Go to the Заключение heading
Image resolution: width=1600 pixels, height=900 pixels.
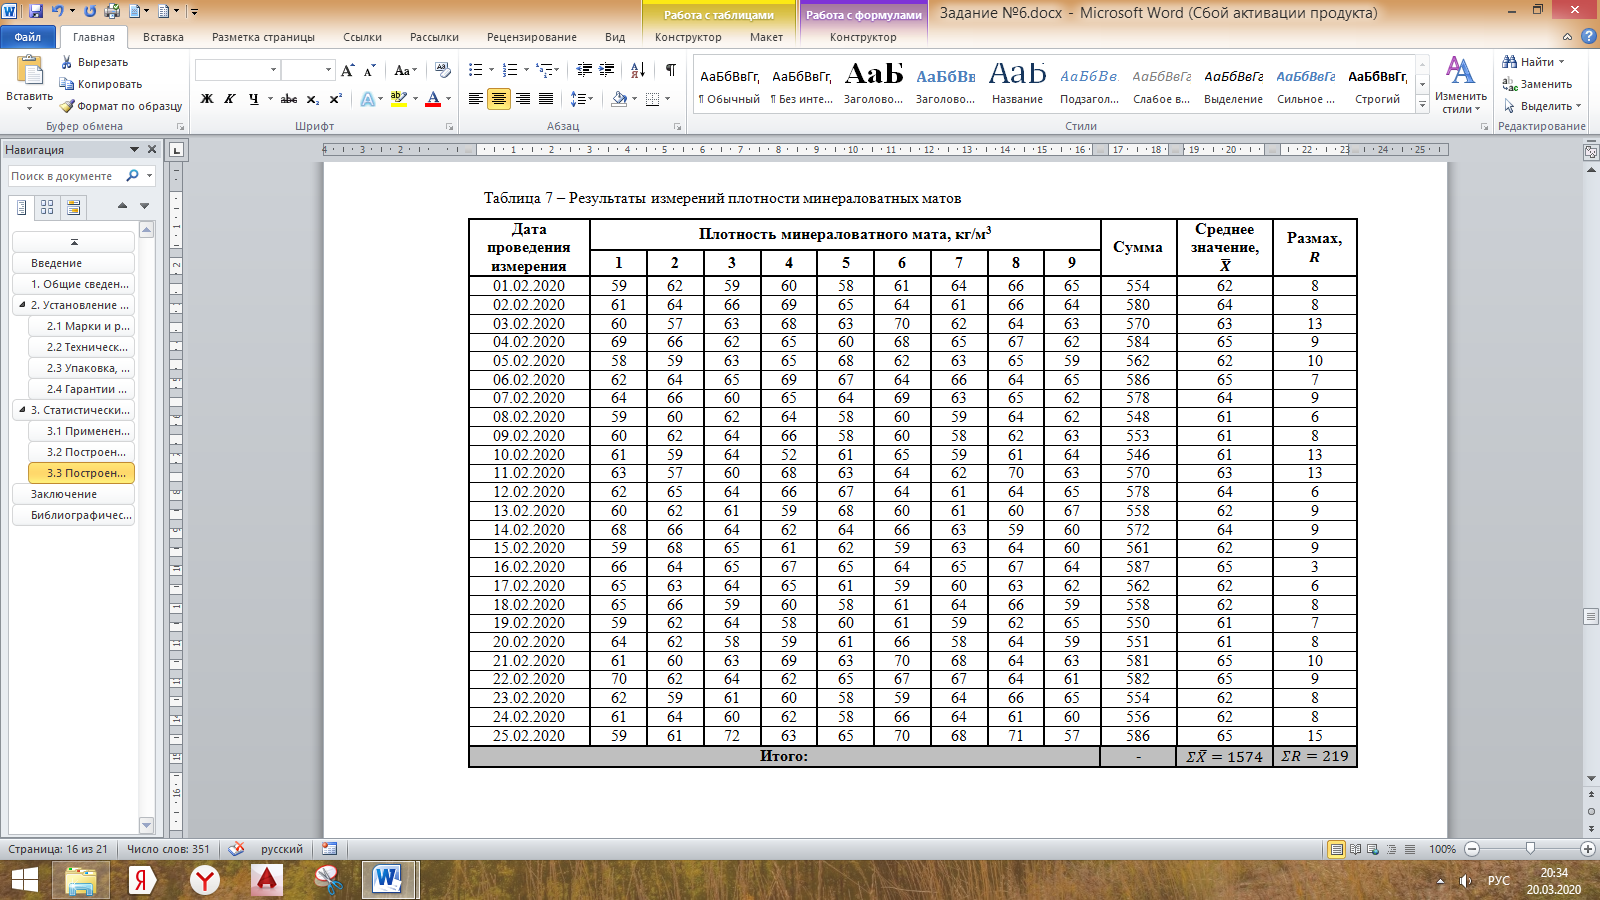64,494
